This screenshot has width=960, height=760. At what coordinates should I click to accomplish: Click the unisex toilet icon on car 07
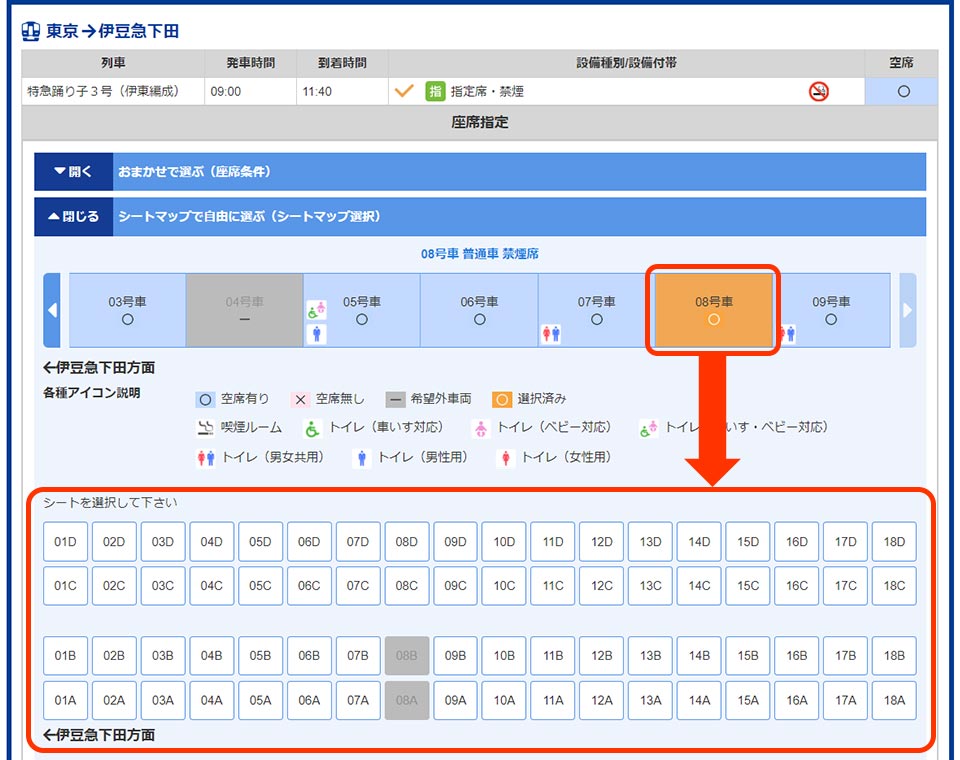(551, 334)
